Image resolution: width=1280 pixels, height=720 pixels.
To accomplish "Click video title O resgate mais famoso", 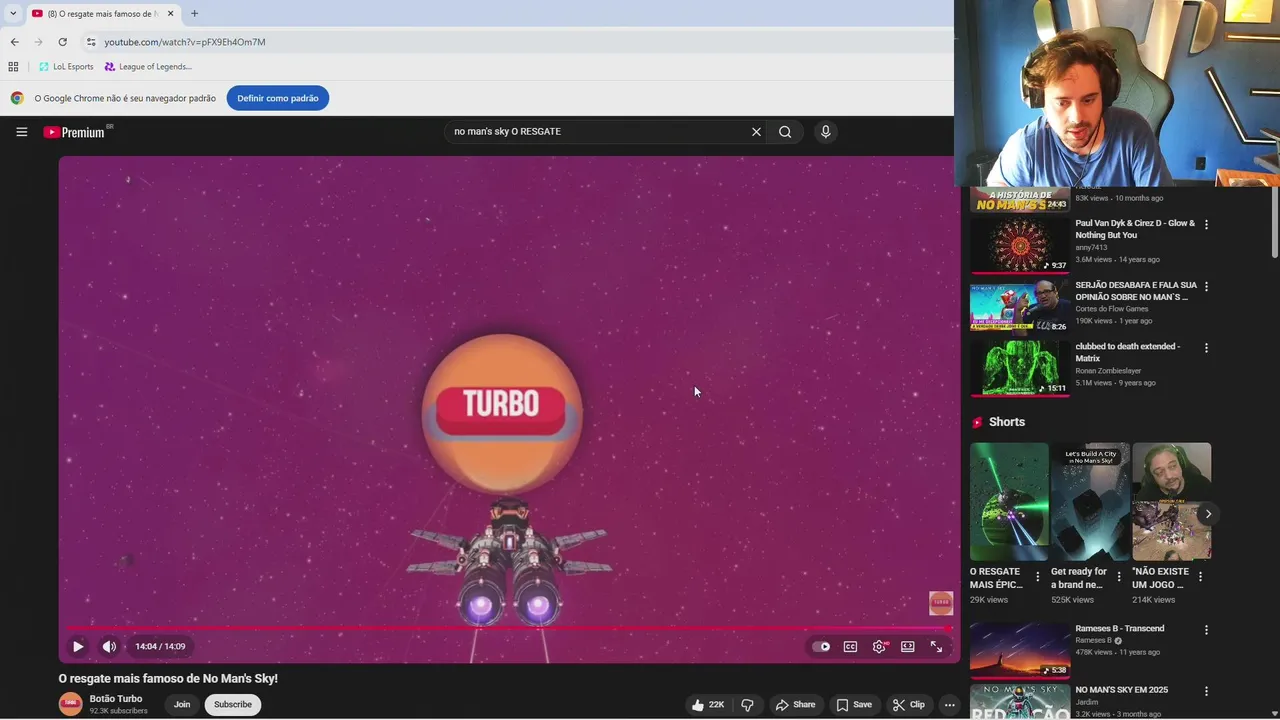I will [x=168, y=679].
